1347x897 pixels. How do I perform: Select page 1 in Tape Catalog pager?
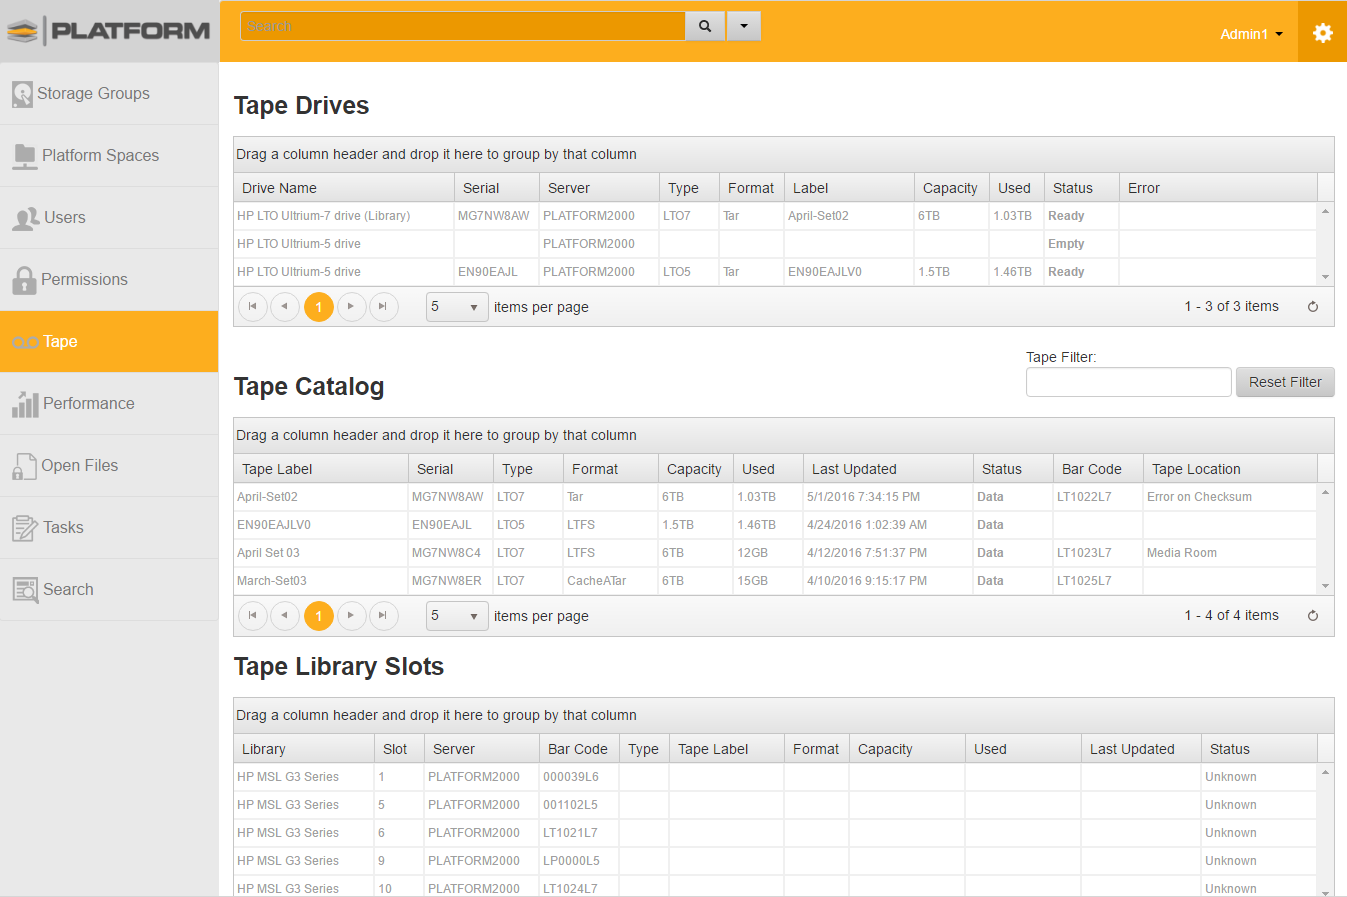(318, 616)
